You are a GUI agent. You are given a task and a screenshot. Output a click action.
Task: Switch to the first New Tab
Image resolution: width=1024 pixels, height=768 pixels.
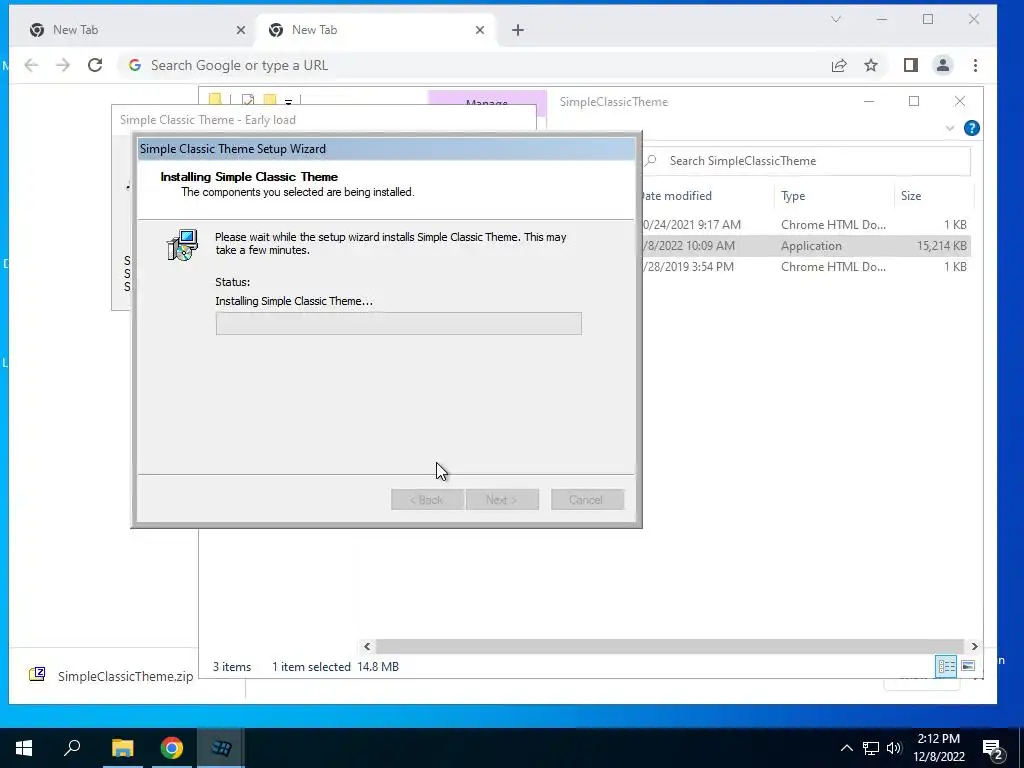point(134,30)
